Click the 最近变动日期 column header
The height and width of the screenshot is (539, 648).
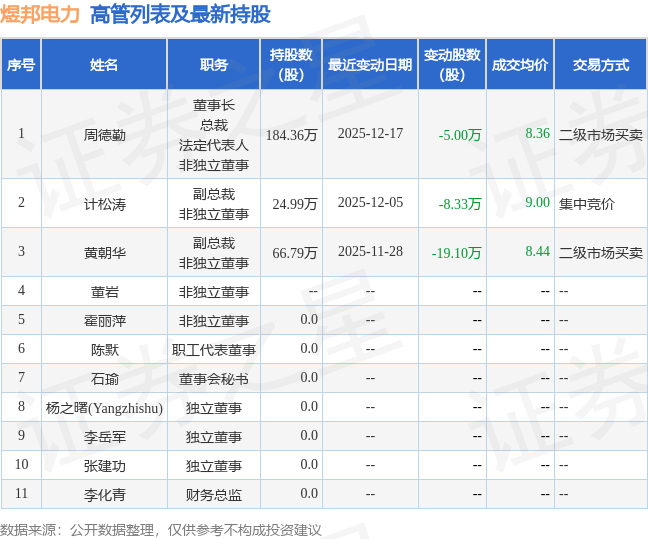point(370,64)
